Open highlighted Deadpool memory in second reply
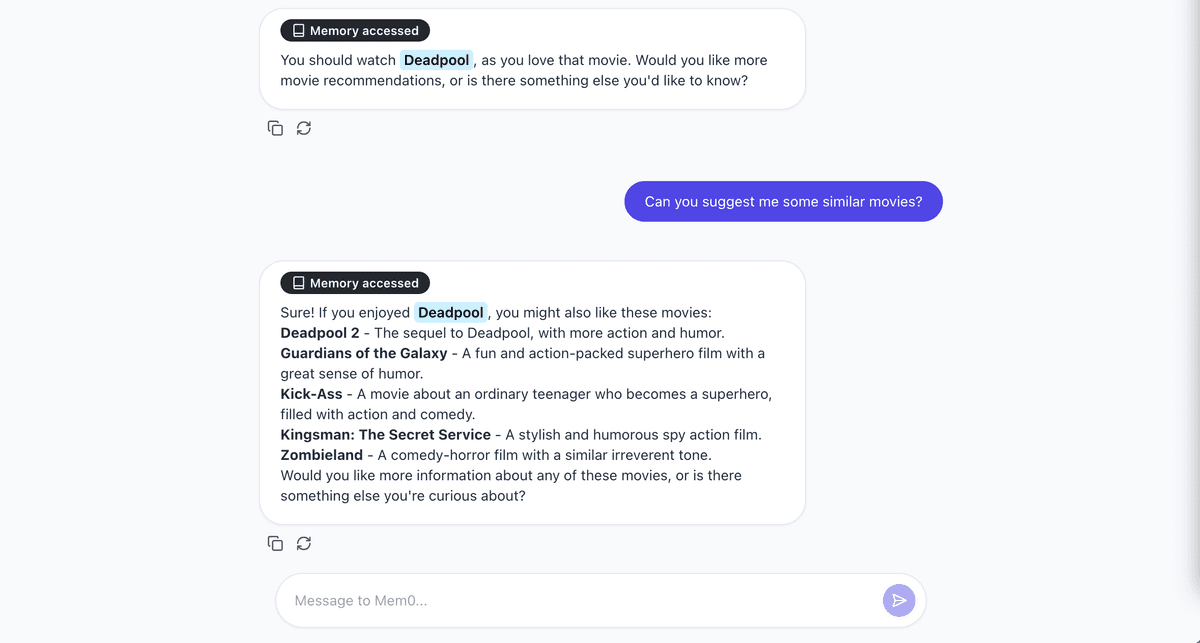The width and height of the screenshot is (1200, 643). point(451,312)
